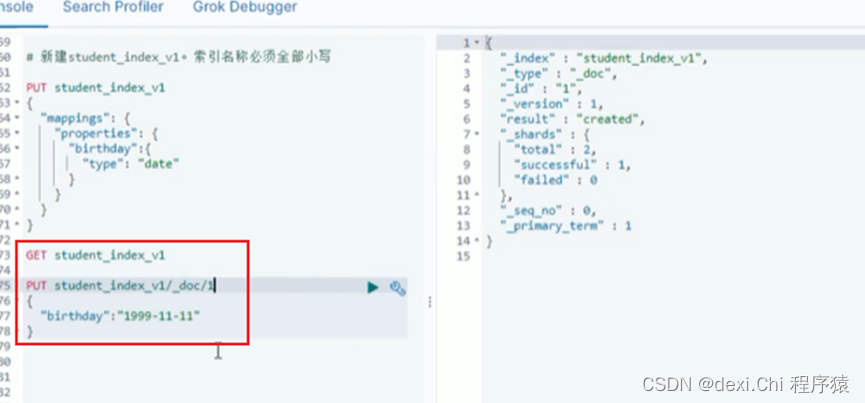The image size is (865, 403).
Task: Click the "birthday":"1999-11-11" line
Action: coord(121,316)
